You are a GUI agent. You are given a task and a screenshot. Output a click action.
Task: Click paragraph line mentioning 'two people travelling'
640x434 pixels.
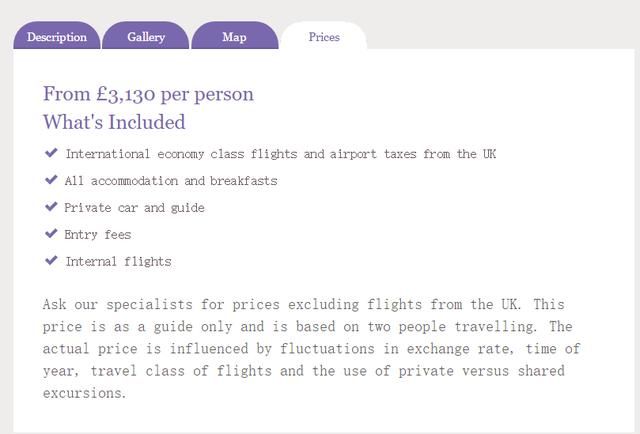308,327
